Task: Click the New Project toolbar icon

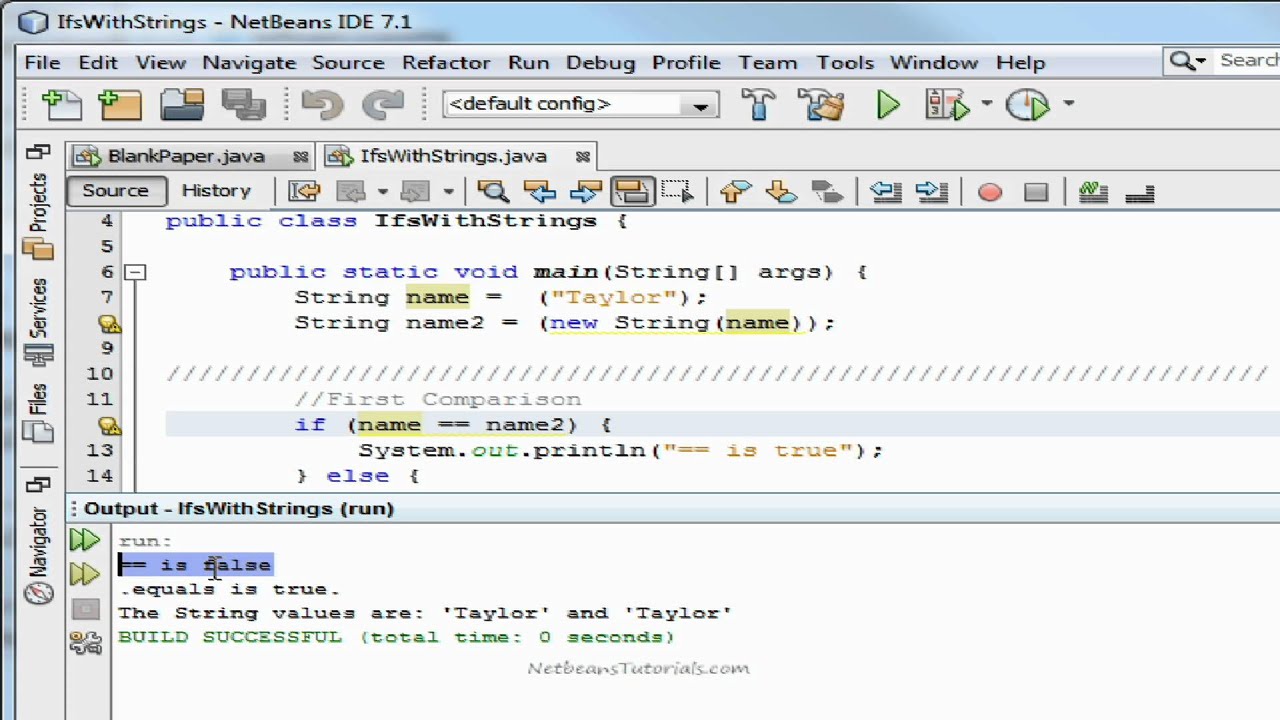Action: [x=120, y=104]
